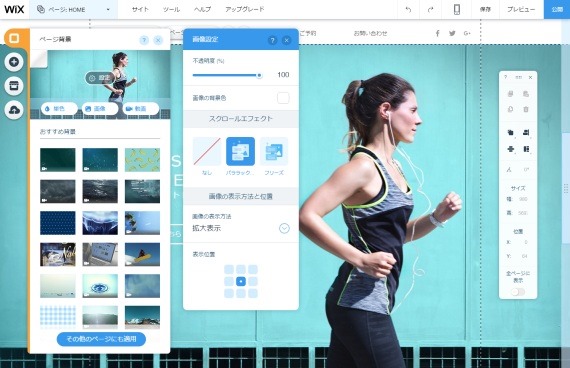Close the page background panel
Image resolution: width=570 pixels, height=368 pixels.
(x=158, y=40)
